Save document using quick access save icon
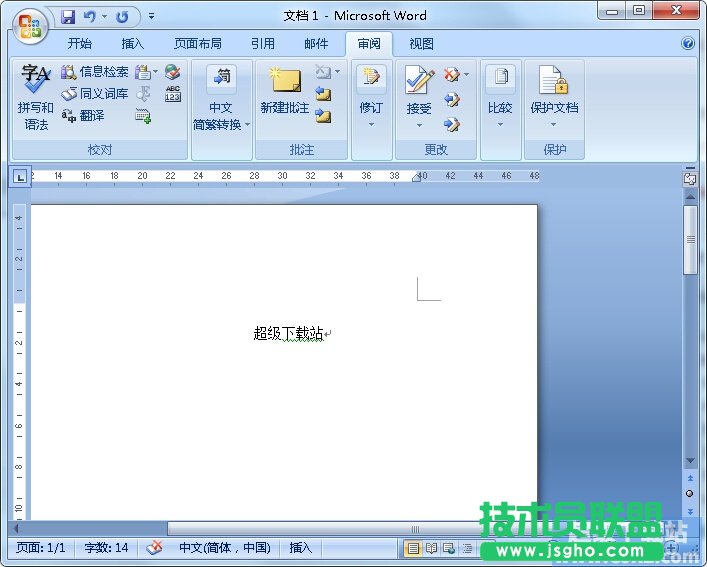Screen dimensions: 707x567 [x=68, y=17]
